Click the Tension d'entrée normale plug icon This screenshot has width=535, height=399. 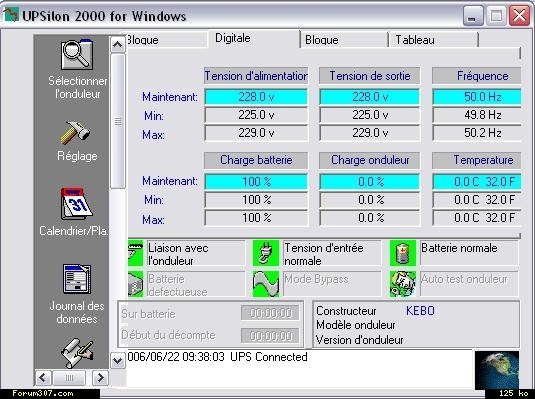coord(266,253)
